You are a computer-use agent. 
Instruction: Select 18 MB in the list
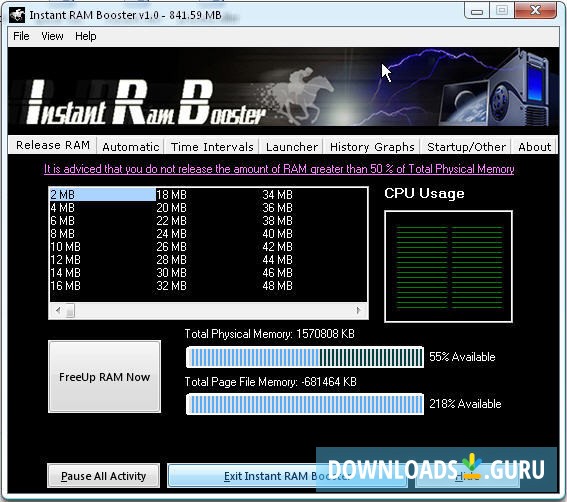click(171, 195)
